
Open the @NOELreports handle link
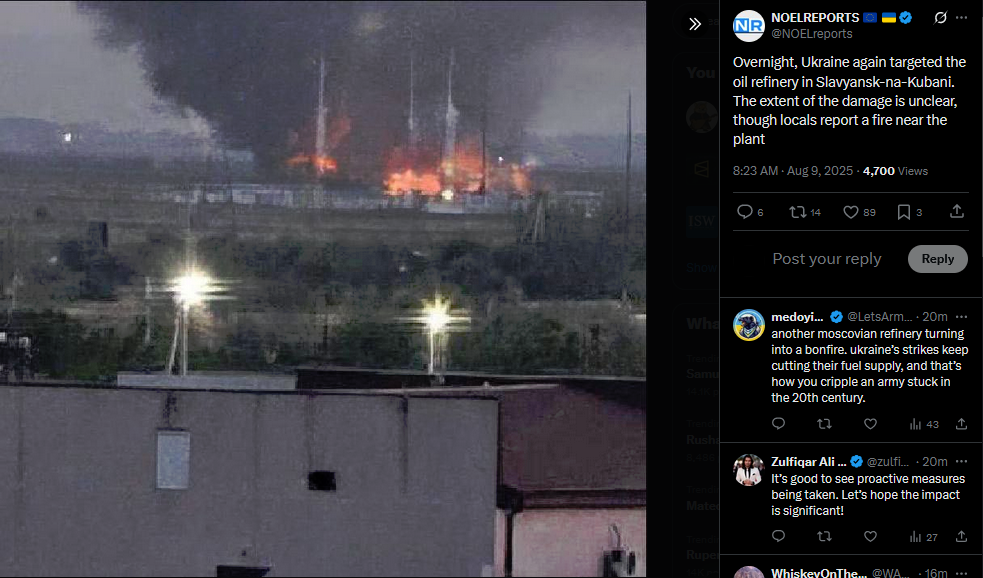pos(811,34)
